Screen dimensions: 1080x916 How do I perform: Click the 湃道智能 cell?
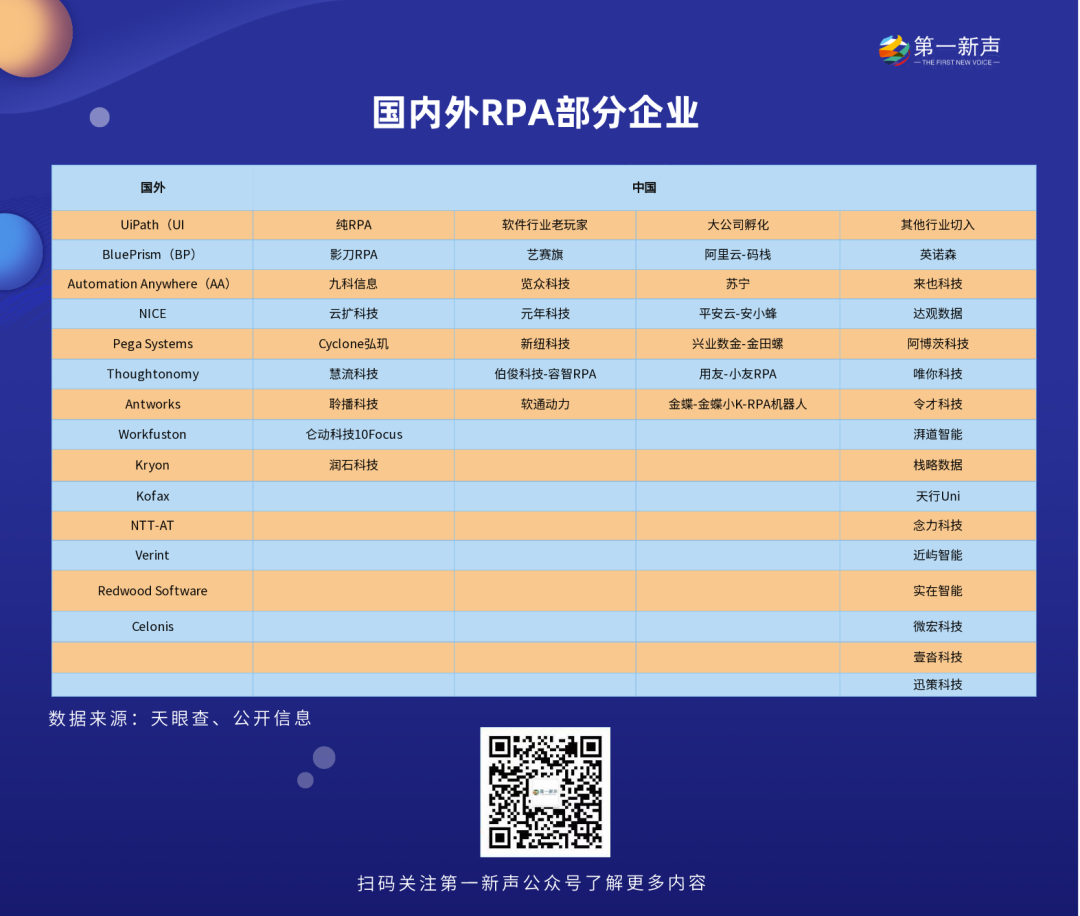[937, 435]
